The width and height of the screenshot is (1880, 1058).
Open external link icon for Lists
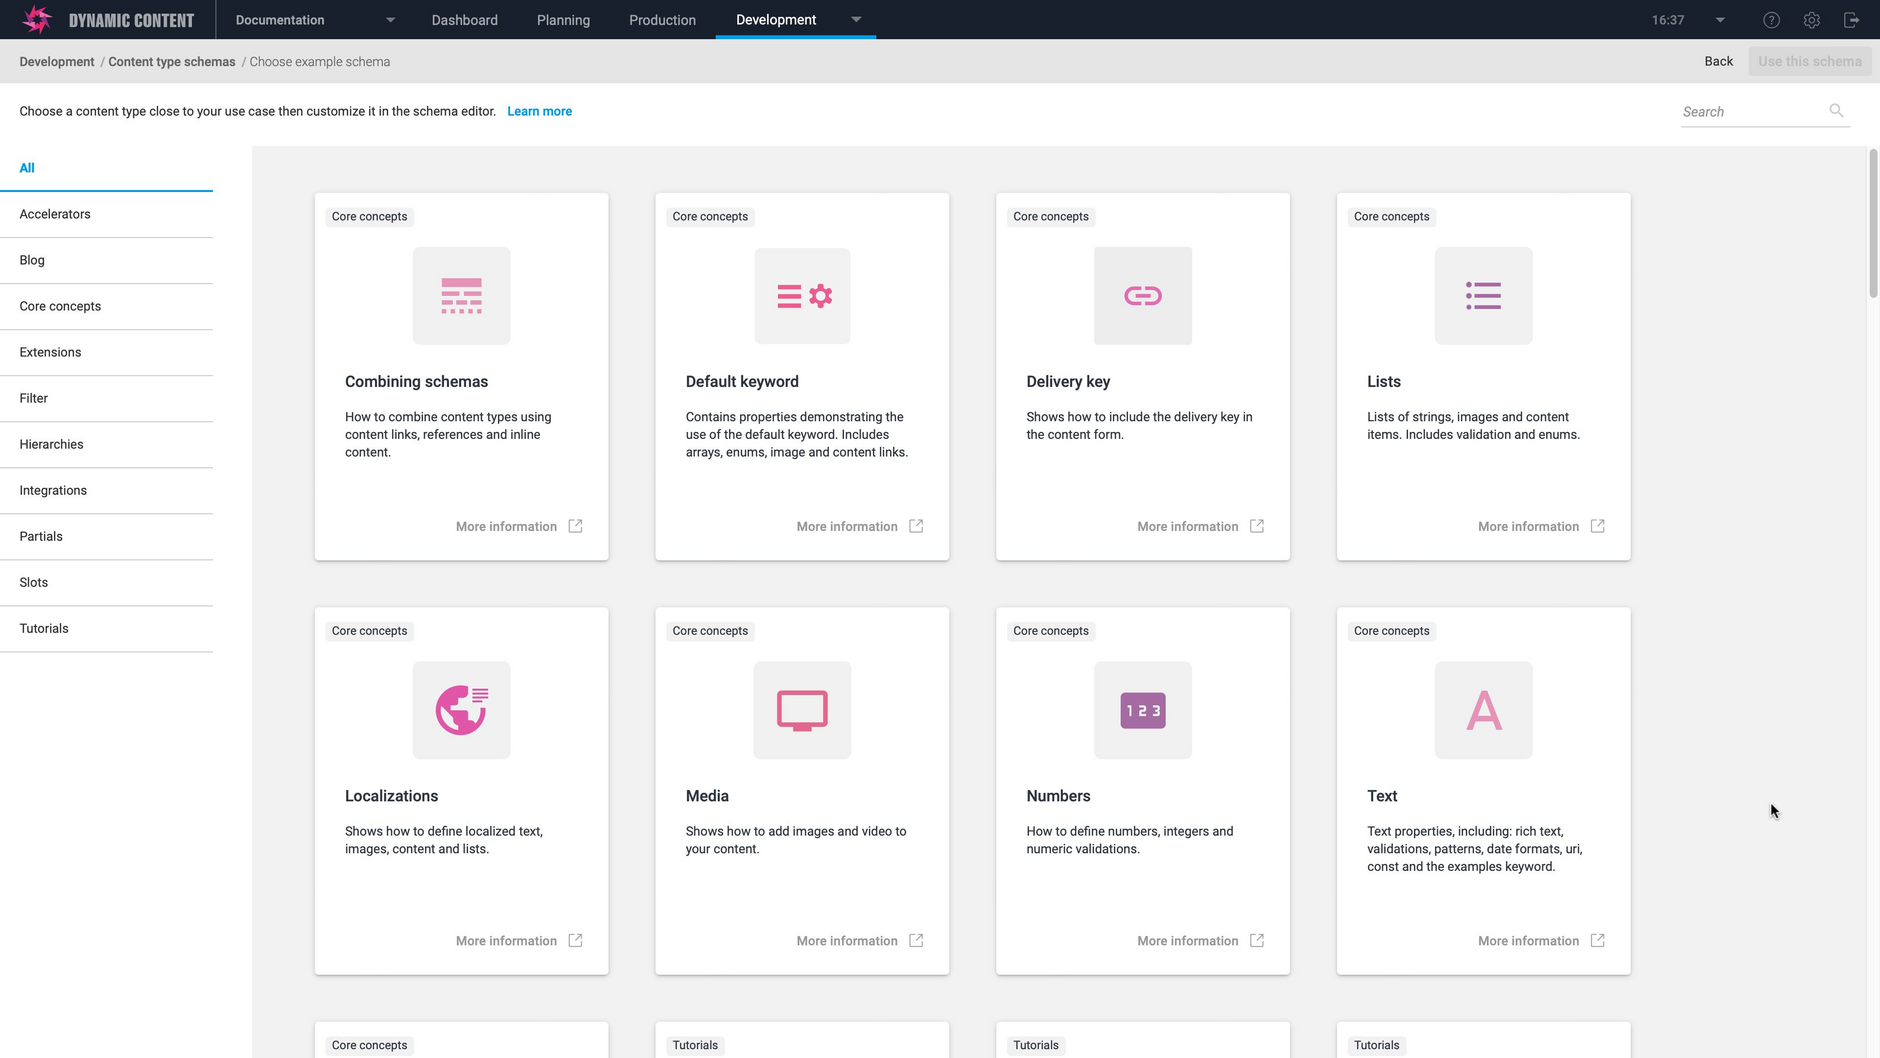pos(1598,526)
